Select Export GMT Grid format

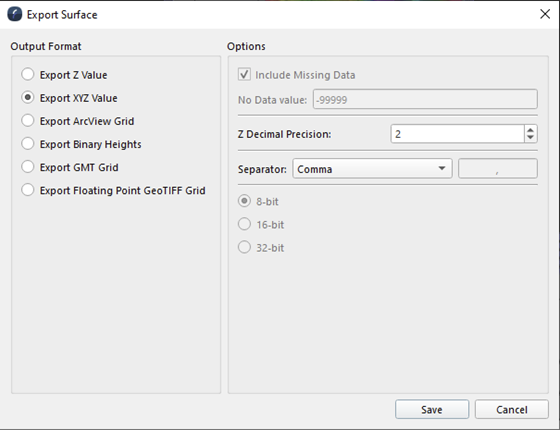(28, 167)
